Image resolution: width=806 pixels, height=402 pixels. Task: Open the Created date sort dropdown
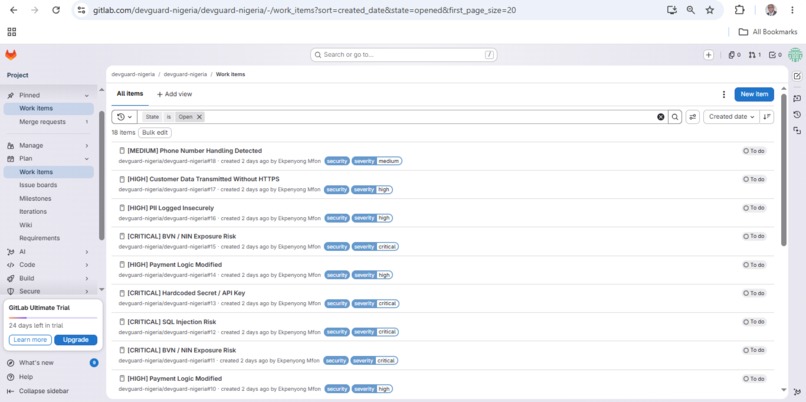coord(731,117)
